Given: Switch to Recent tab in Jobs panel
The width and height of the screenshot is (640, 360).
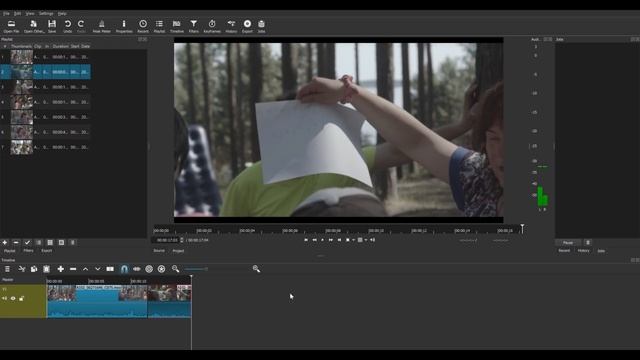Looking at the screenshot, I should 564,251.
